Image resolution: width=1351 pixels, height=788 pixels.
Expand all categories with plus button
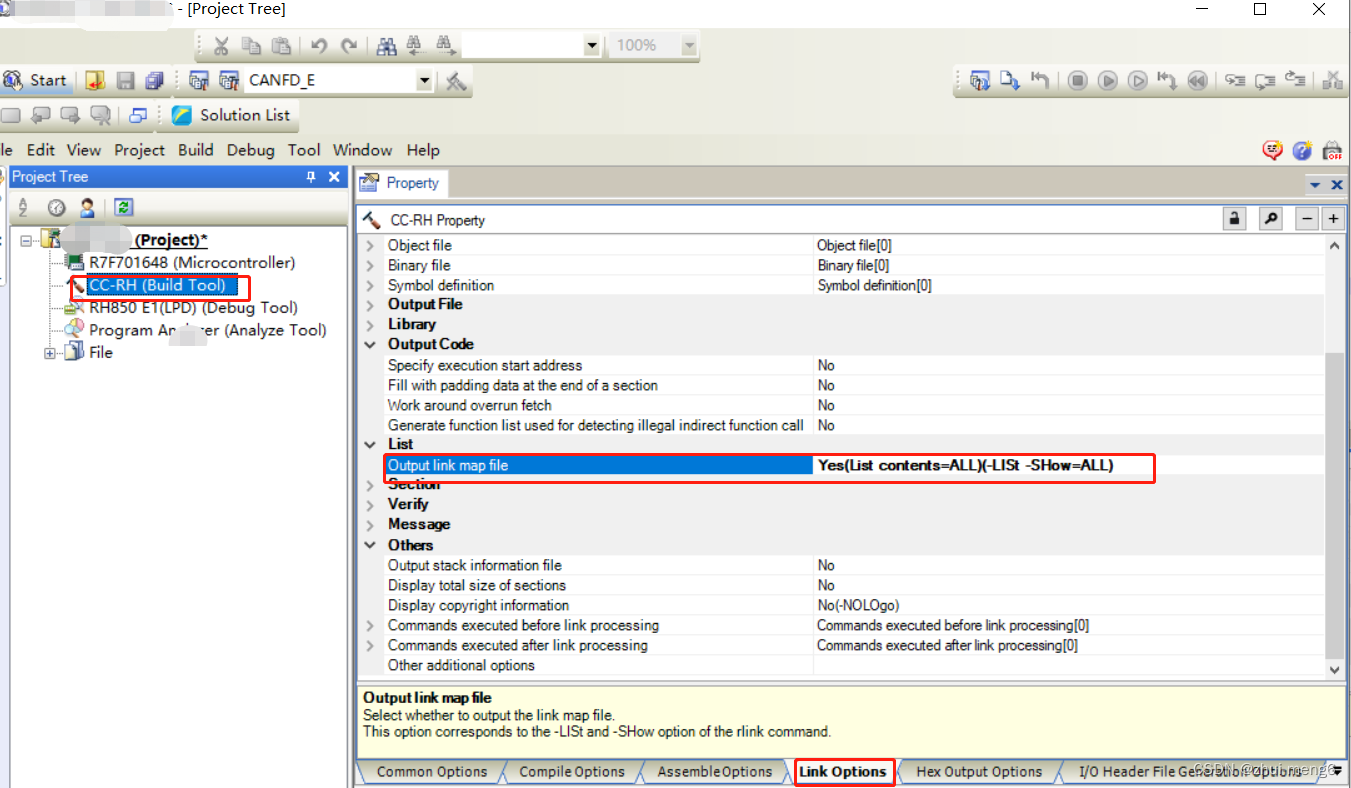pos(1333,219)
